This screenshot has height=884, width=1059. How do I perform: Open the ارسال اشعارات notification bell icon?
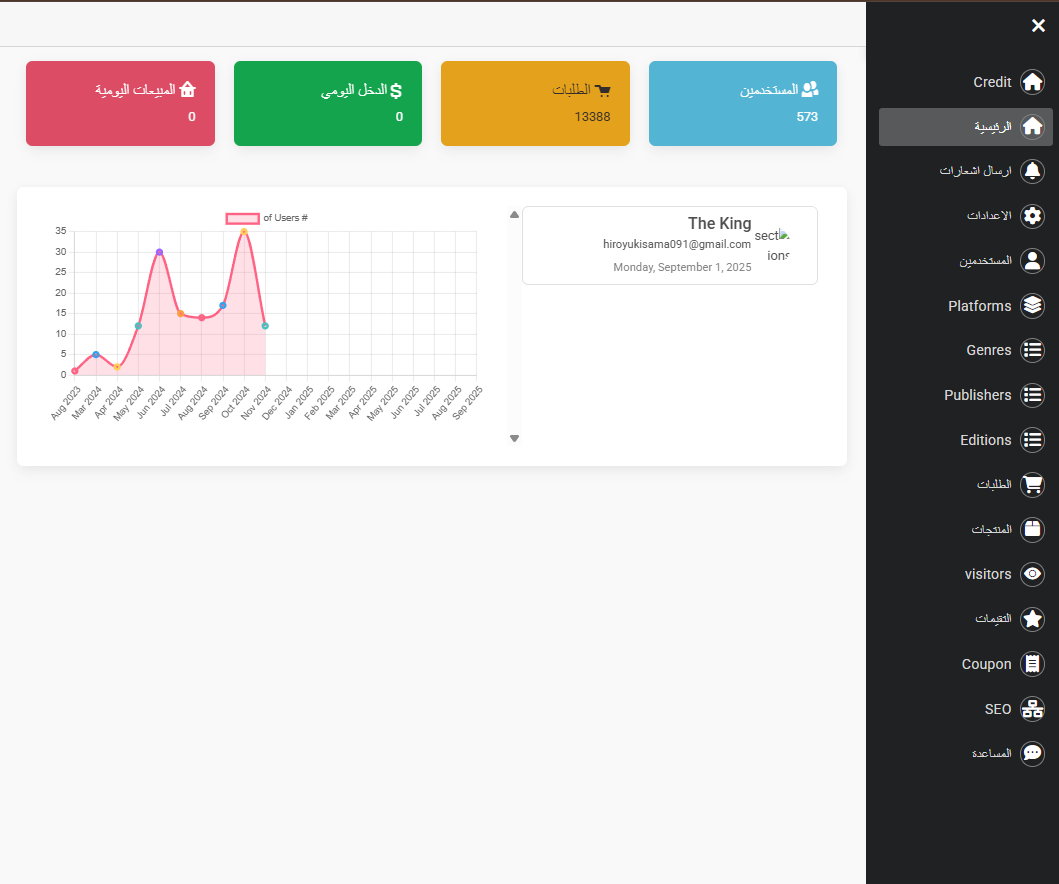(x=1032, y=171)
